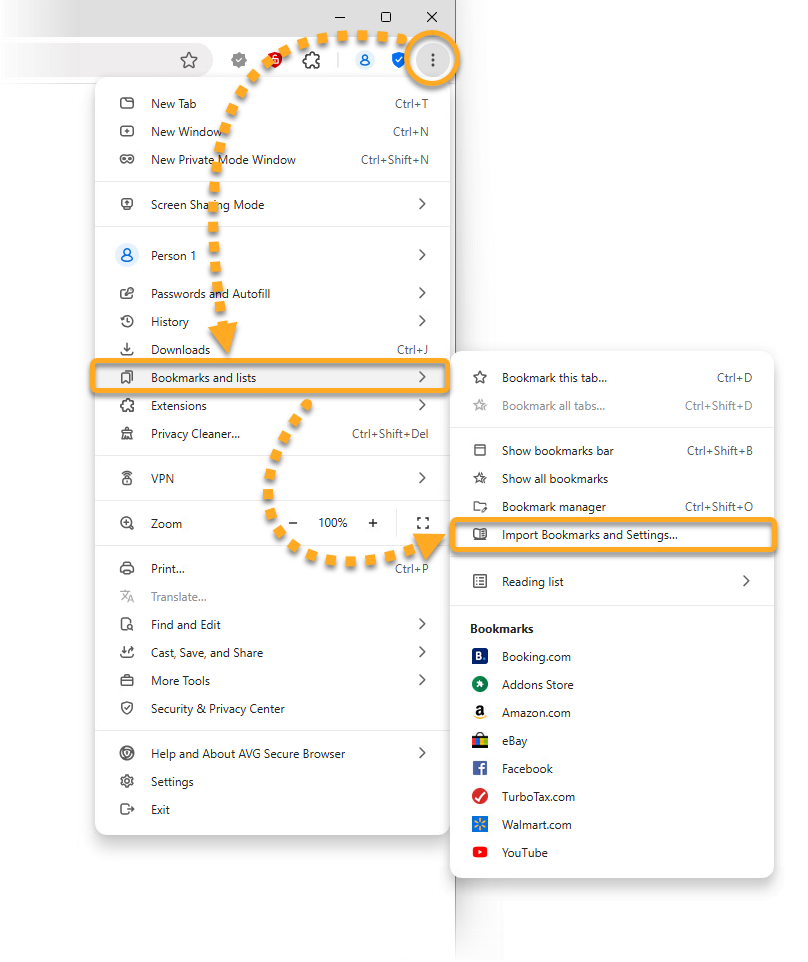The width and height of the screenshot is (808, 962).
Task: Click the blue shield checkmark toolbar icon
Action: click(x=398, y=61)
